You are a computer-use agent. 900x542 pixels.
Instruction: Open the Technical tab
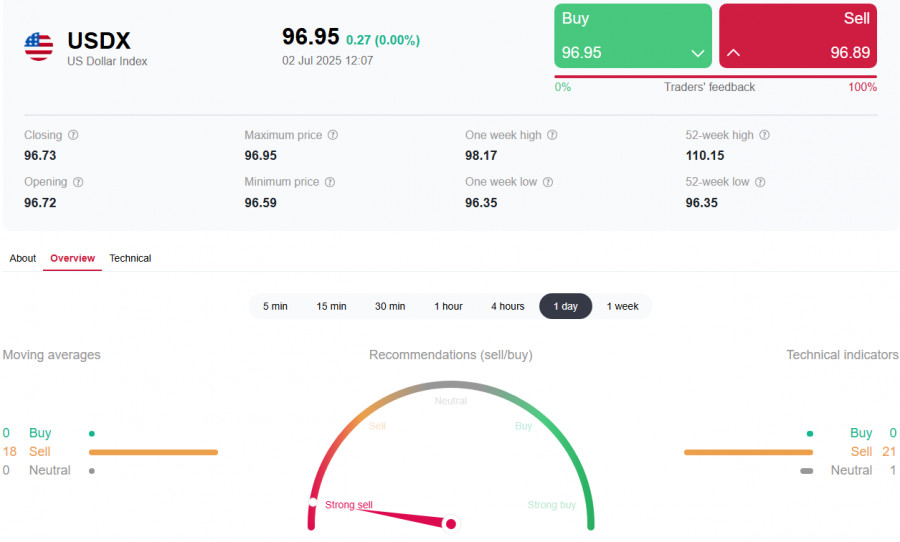[130, 258]
